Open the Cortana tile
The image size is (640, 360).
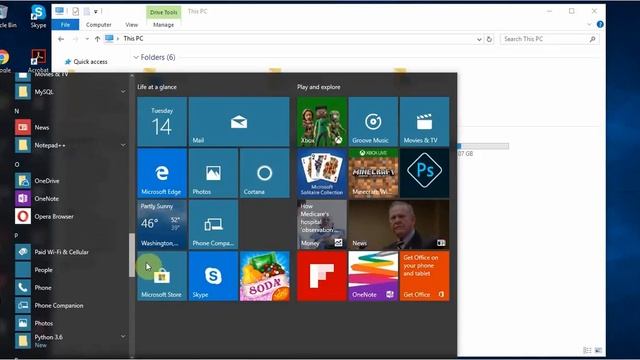264,173
